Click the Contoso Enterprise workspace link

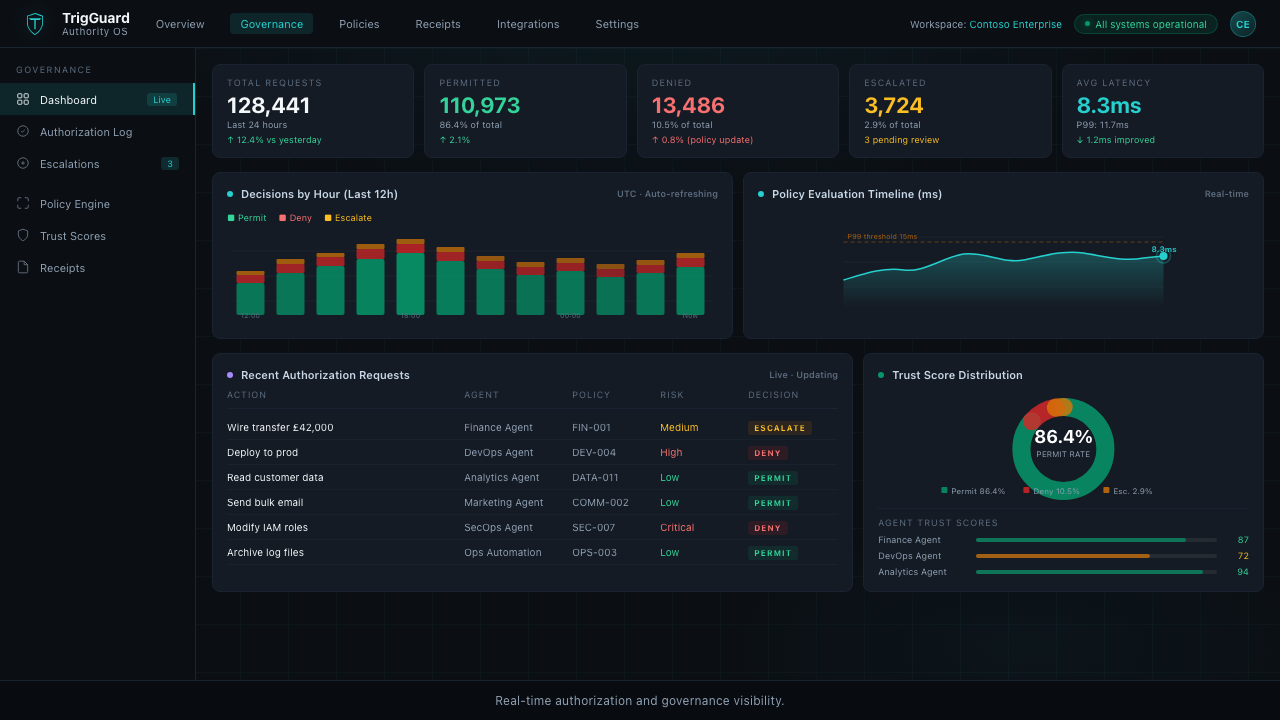(x=1015, y=25)
